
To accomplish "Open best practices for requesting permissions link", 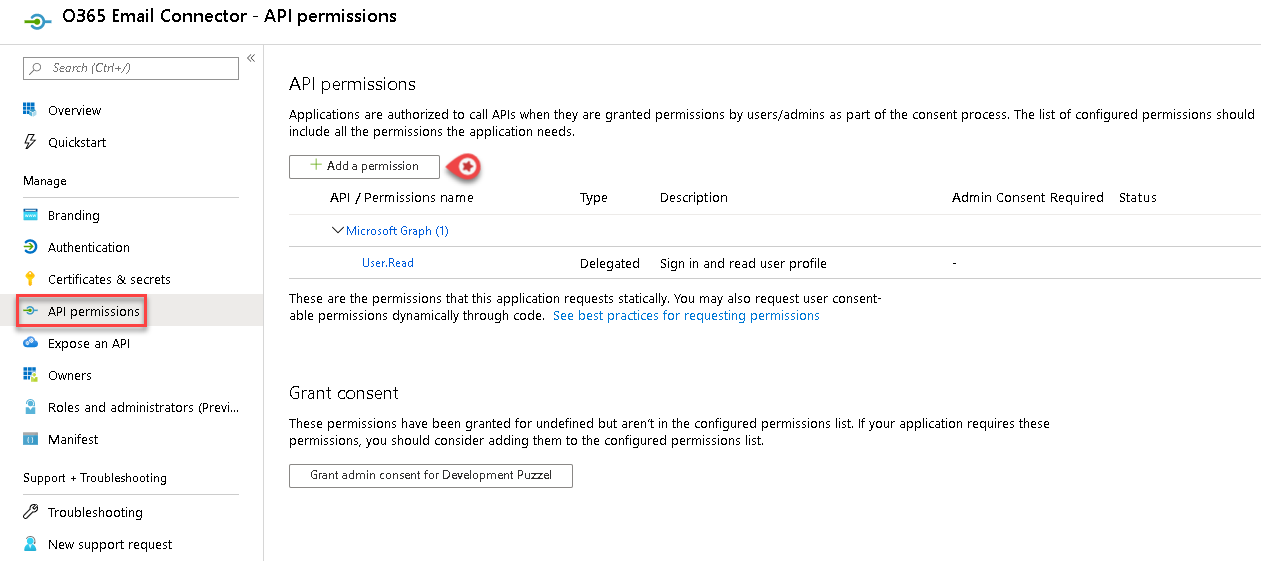I will pyautogui.click(x=686, y=315).
